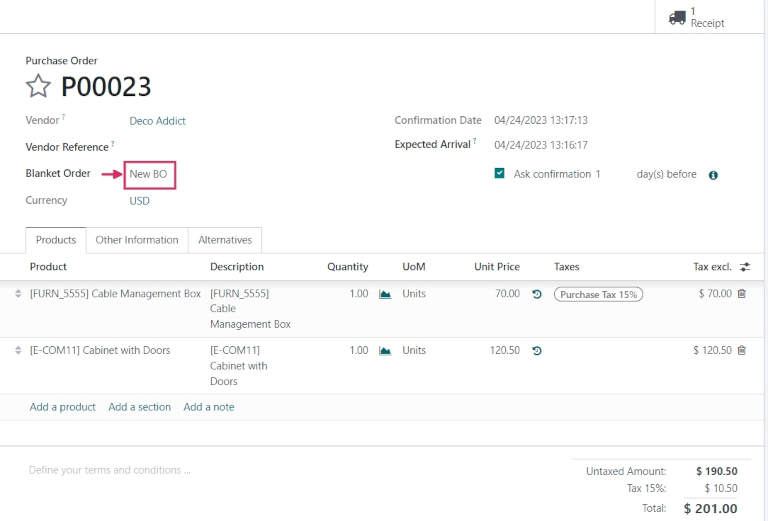Open forecast chart for Cabinet with Doors
The image size is (768, 521).
pyautogui.click(x=385, y=351)
